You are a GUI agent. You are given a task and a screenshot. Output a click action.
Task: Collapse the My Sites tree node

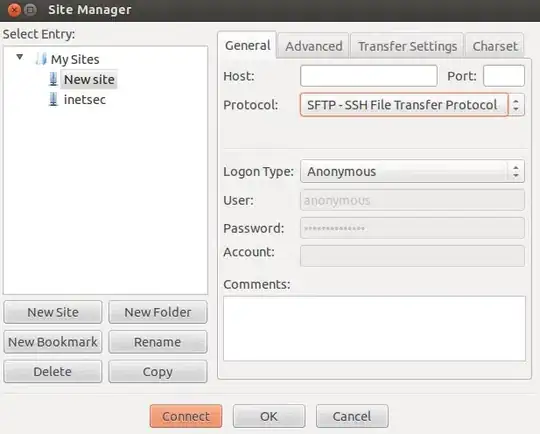coord(20,57)
